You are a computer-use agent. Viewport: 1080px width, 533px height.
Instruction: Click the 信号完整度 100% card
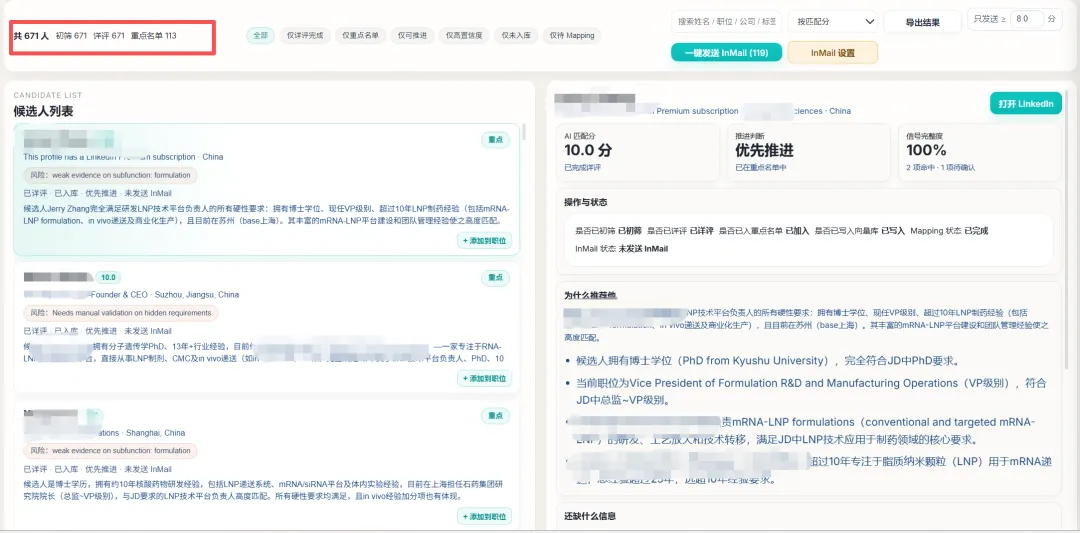(x=979, y=152)
